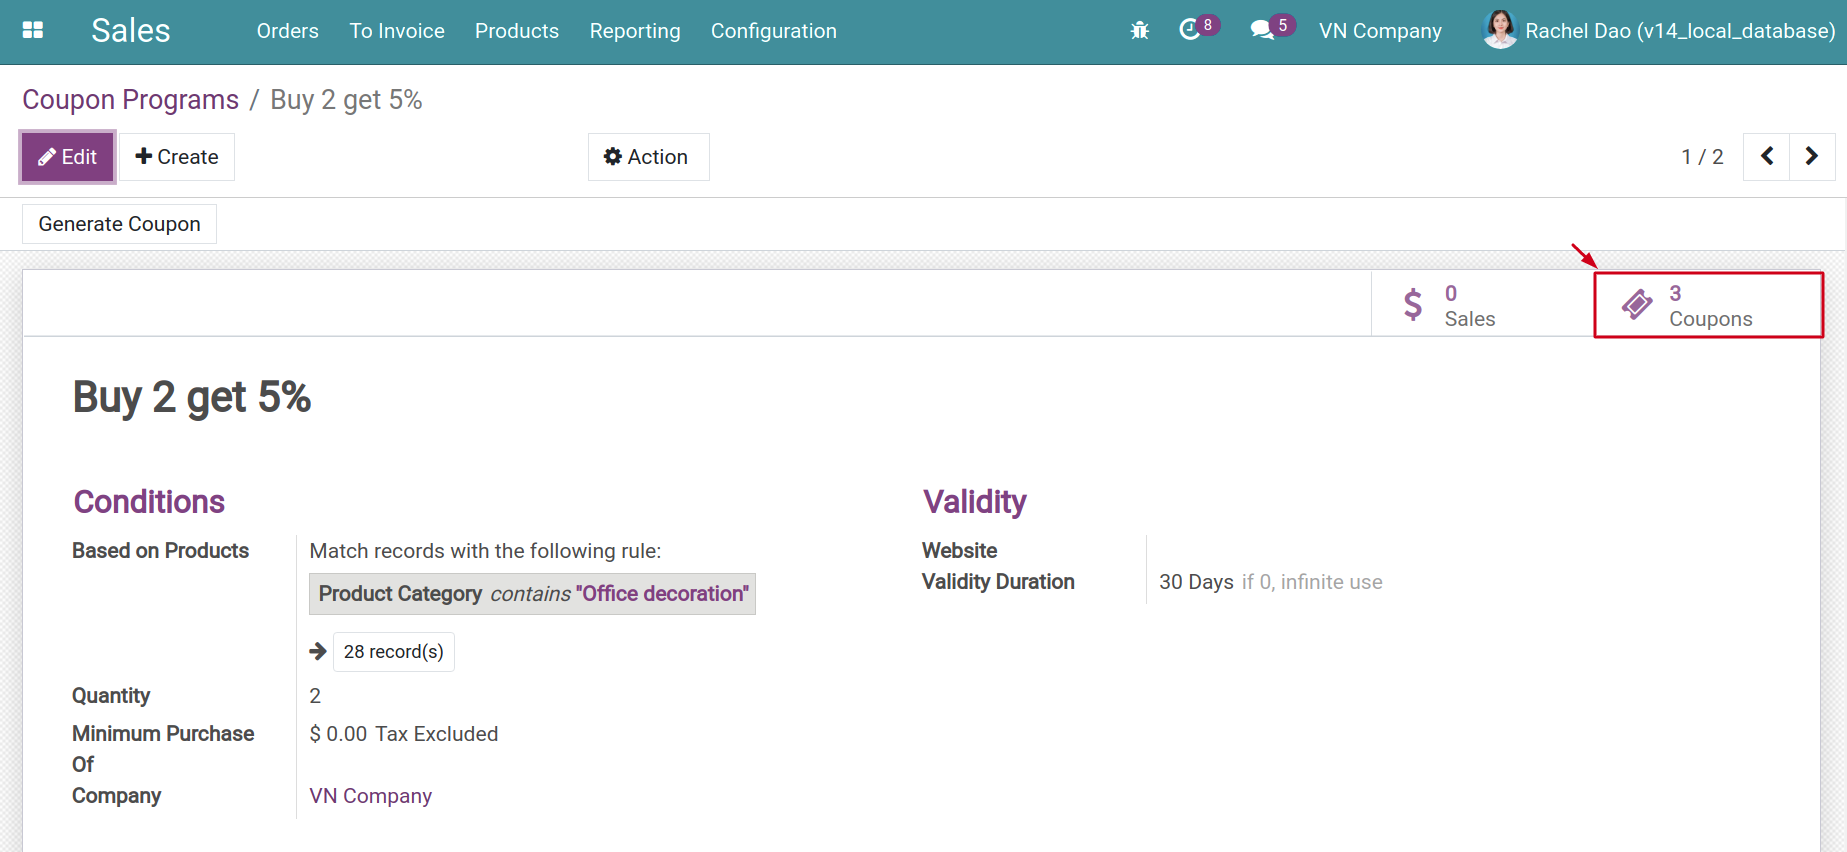This screenshot has height=852, width=1847.
Task: Click the Quantity value 2
Action: coord(315,696)
